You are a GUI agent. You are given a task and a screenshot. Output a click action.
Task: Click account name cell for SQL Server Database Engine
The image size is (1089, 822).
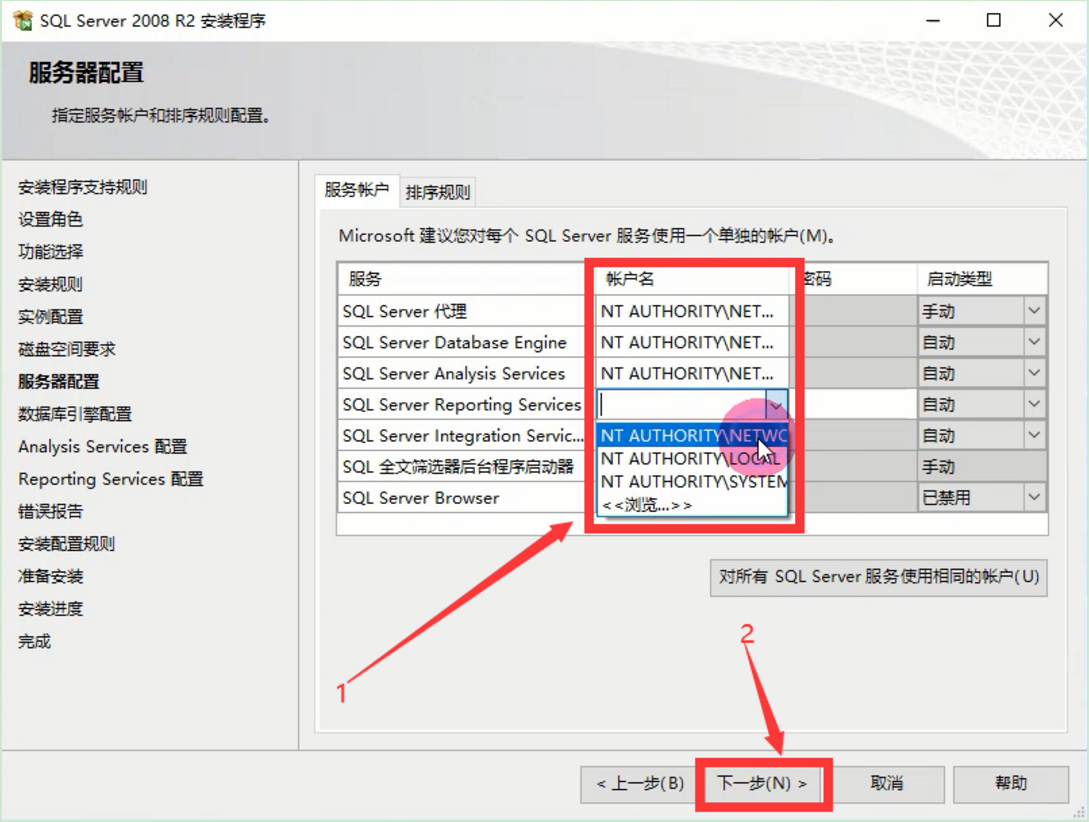pos(692,342)
